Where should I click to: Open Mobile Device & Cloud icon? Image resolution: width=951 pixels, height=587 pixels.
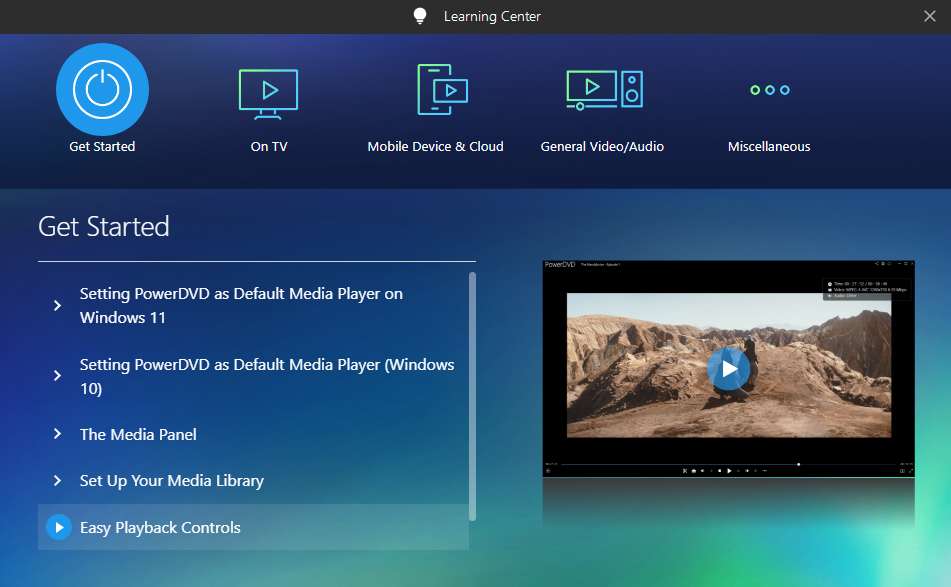[x=443, y=89]
